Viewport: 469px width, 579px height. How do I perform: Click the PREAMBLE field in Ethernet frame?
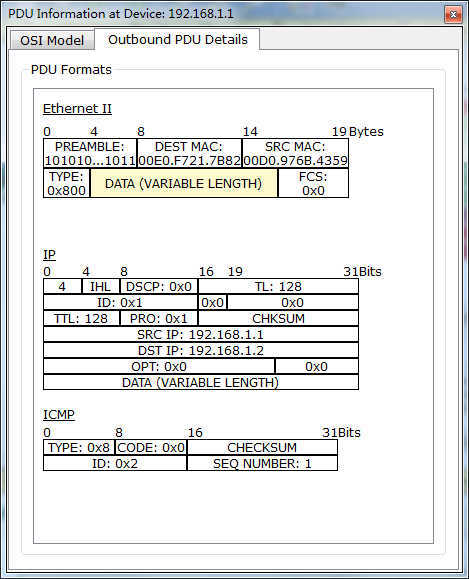click(90, 153)
